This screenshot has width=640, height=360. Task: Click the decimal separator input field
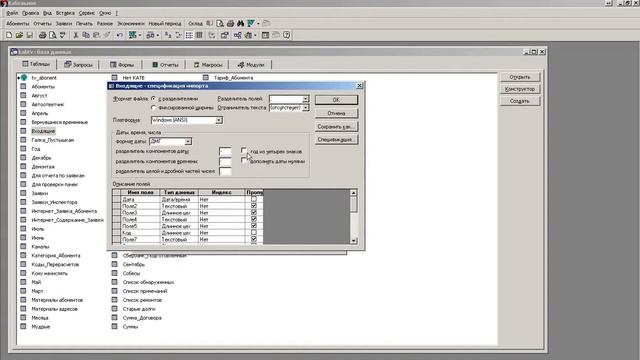225,171
